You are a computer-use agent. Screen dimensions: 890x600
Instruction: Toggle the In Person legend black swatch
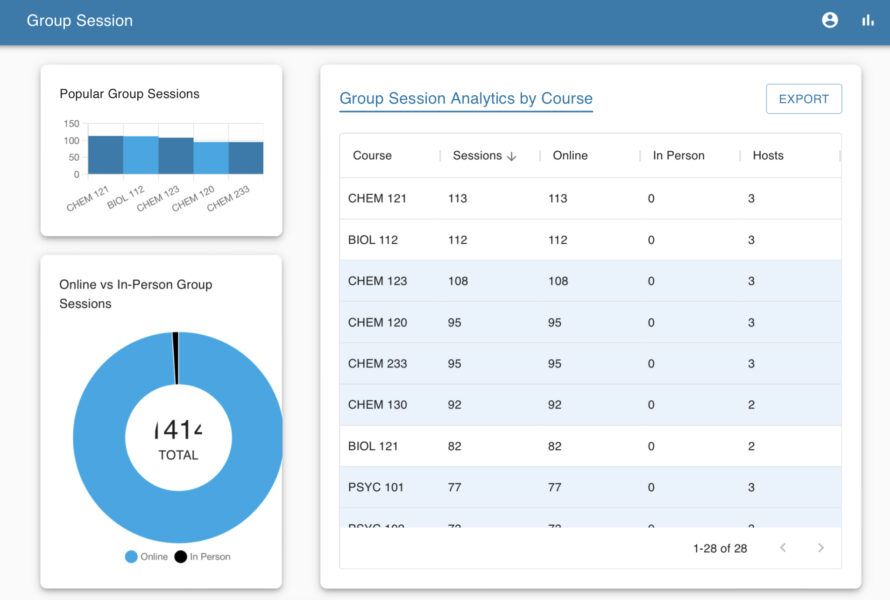180,557
